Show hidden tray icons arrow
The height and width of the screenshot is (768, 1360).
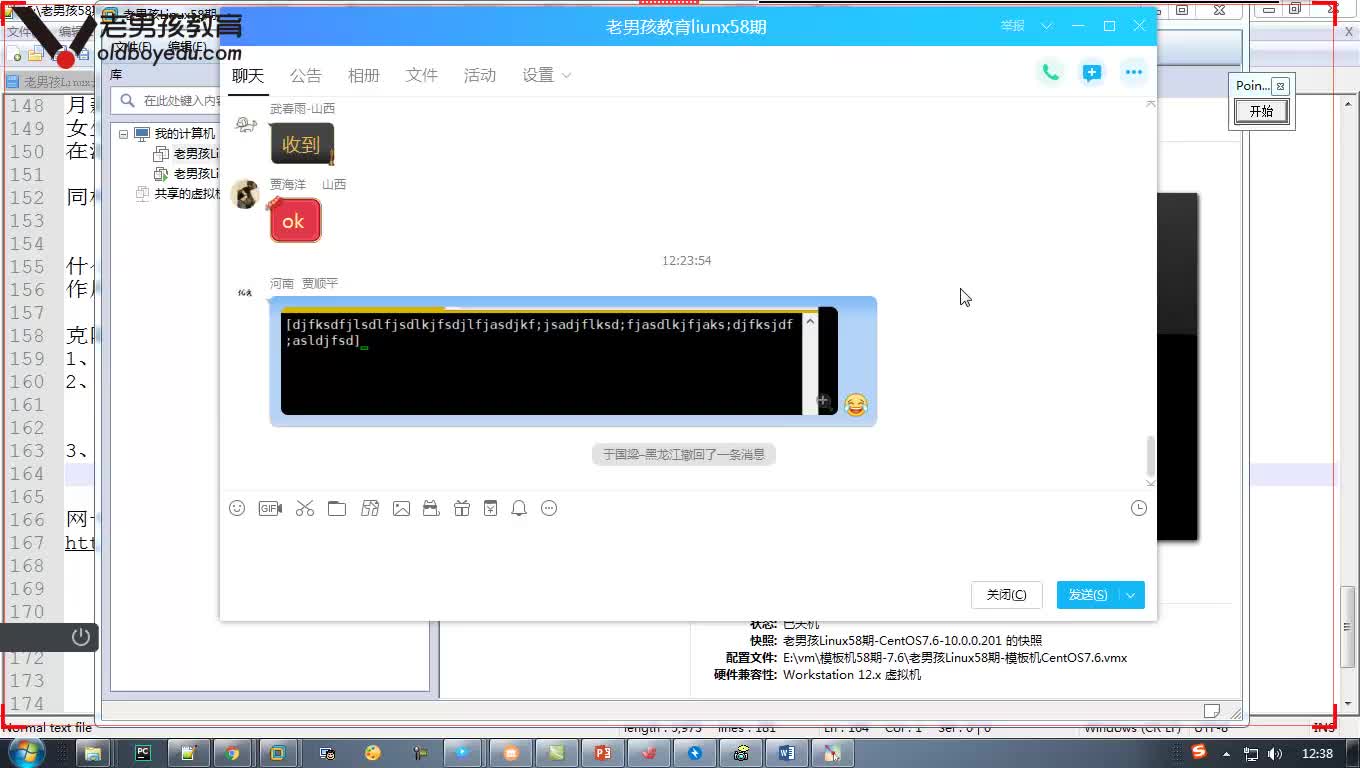point(1228,753)
